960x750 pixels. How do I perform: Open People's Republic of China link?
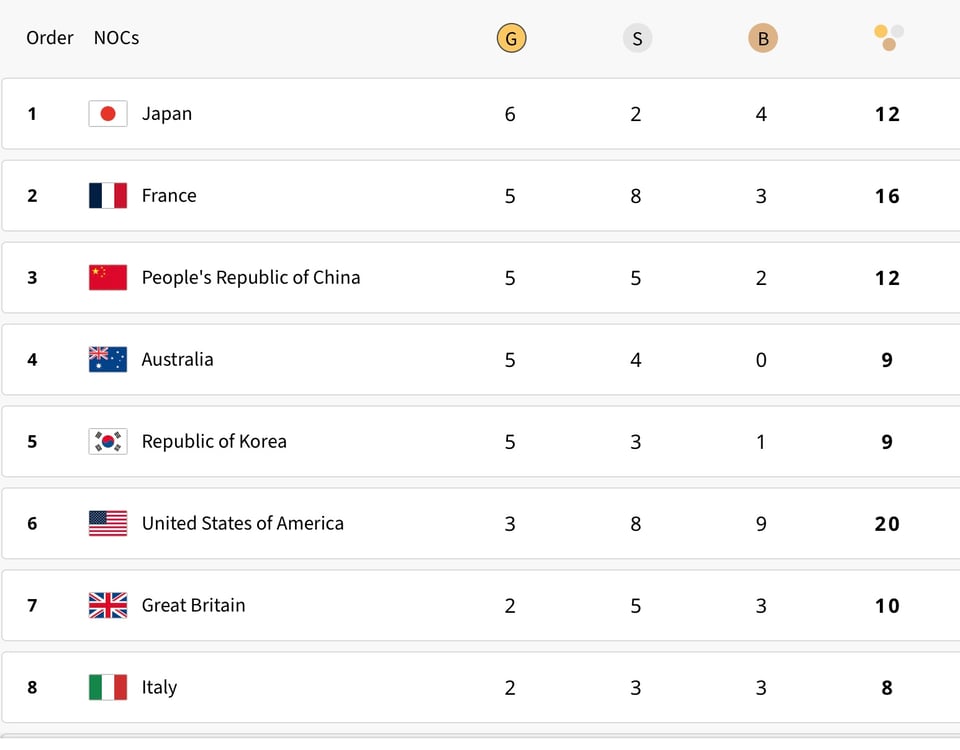(x=251, y=278)
